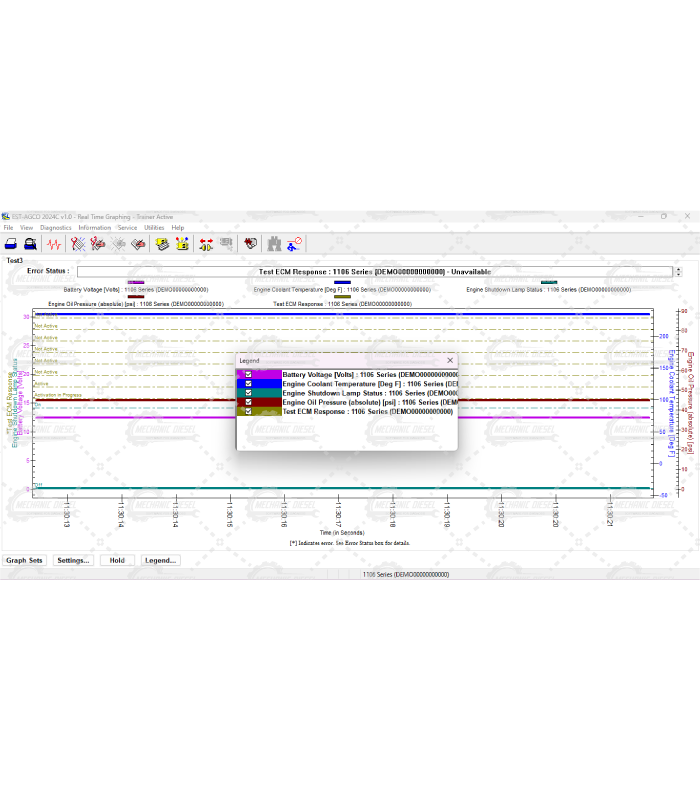Screen dimensions: 700x800
Task: Open the Settings... button
Action: click(73, 560)
